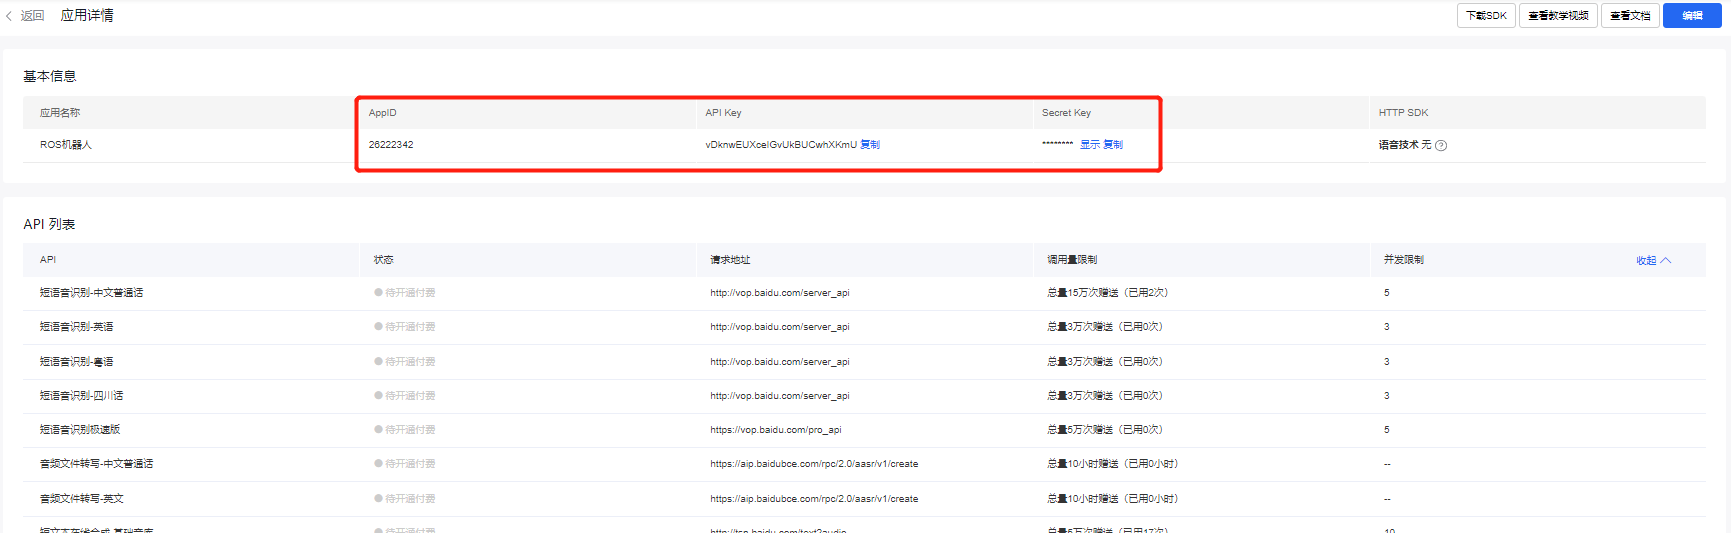Click 音频文件转写-中文普通话 API row name
This screenshot has width=1731, height=533.
[x=96, y=464]
